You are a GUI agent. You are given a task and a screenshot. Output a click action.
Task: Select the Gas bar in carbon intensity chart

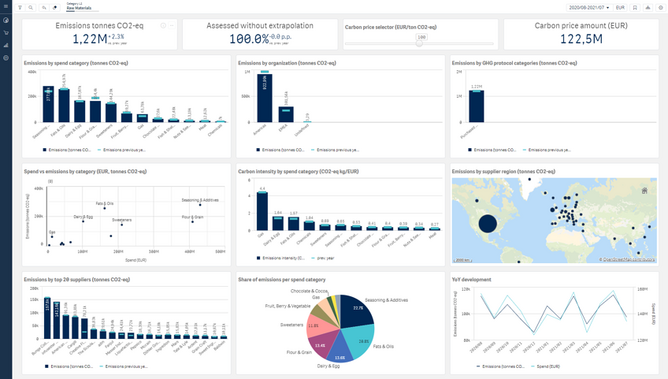262,211
